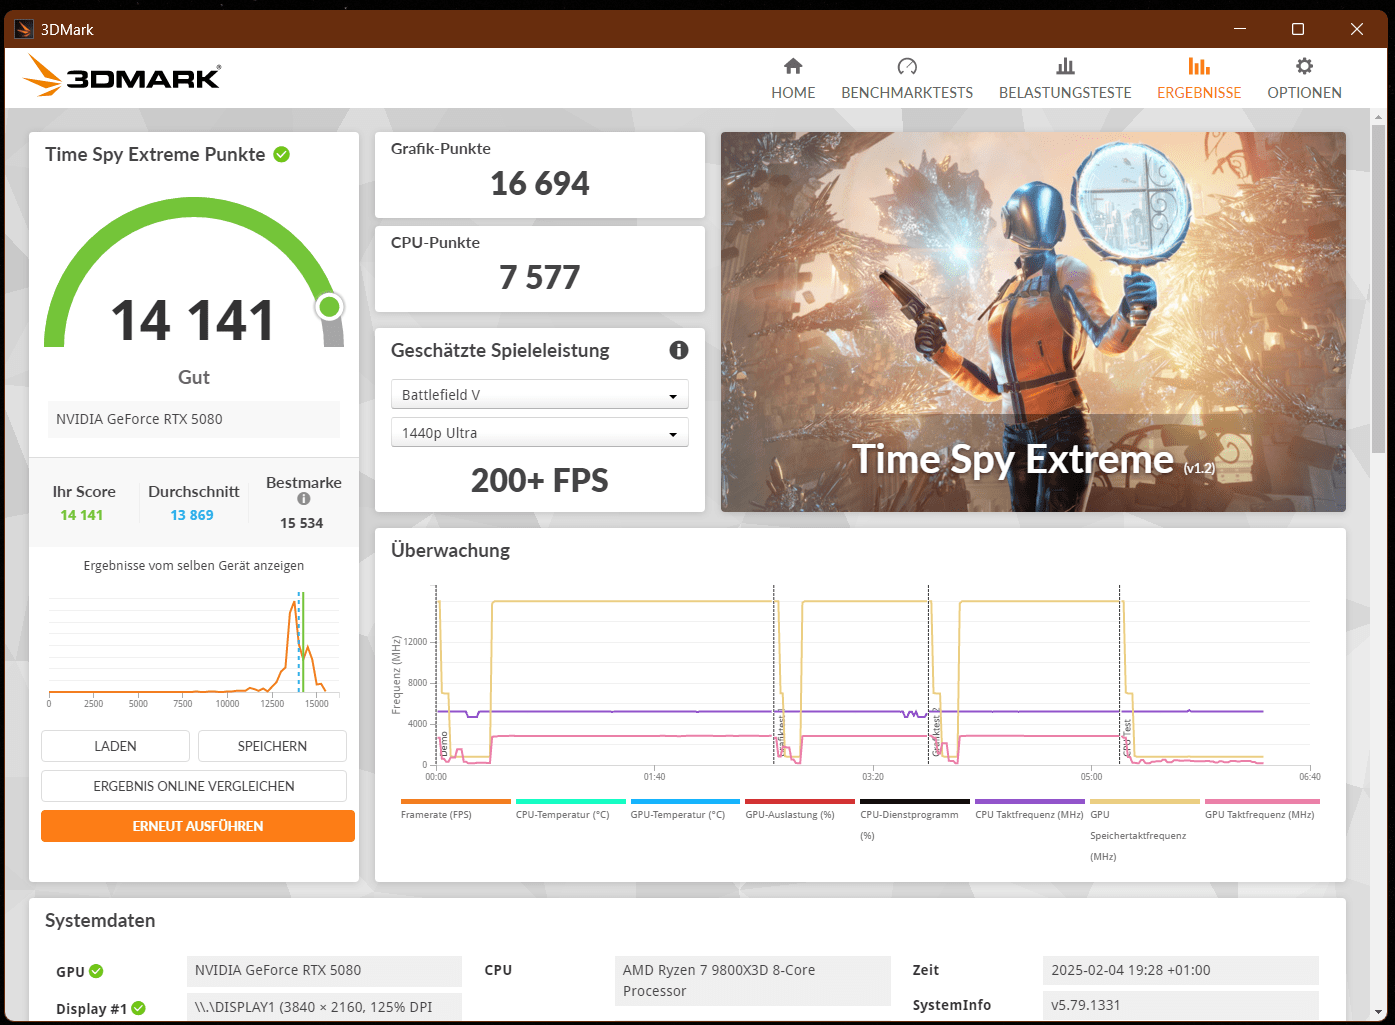Click green checkmark beside Time Spy Extreme Punkte
The height and width of the screenshot is (1025, 1395).
(282, 154)
